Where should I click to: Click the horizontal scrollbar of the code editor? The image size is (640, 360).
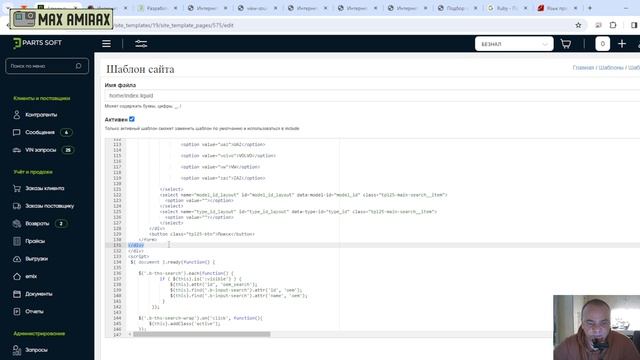(x=202, y=334)
